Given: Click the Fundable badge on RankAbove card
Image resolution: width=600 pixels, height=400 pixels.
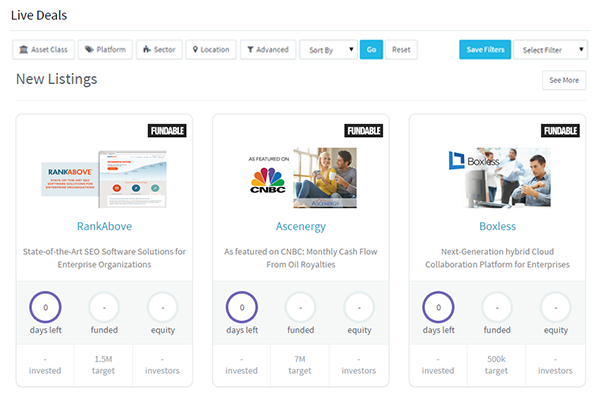Looking at the screenshot, I should point(167,131).
